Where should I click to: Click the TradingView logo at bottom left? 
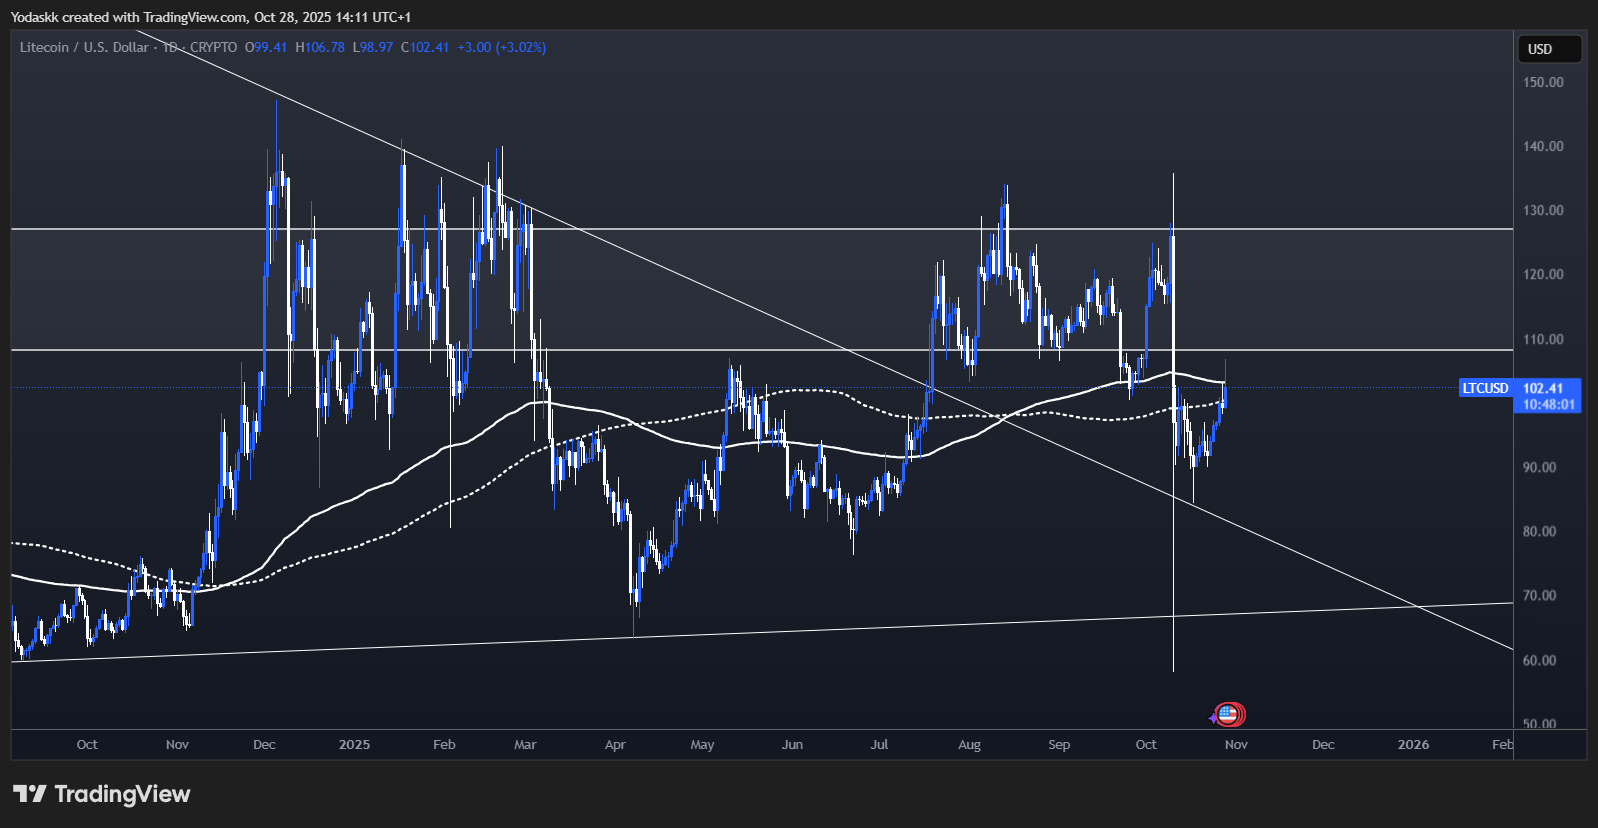coord(101,794)
